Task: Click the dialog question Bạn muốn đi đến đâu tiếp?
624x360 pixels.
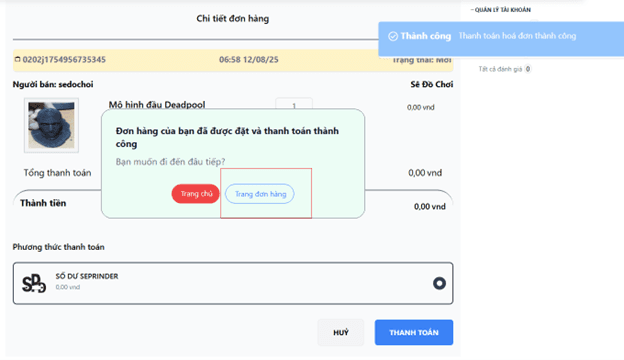Action: [x=170, y=162]
